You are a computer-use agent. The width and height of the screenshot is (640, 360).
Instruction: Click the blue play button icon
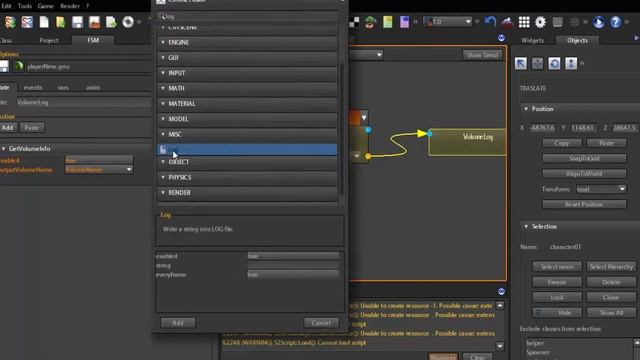pyautogui.click(x=598, y=22)
